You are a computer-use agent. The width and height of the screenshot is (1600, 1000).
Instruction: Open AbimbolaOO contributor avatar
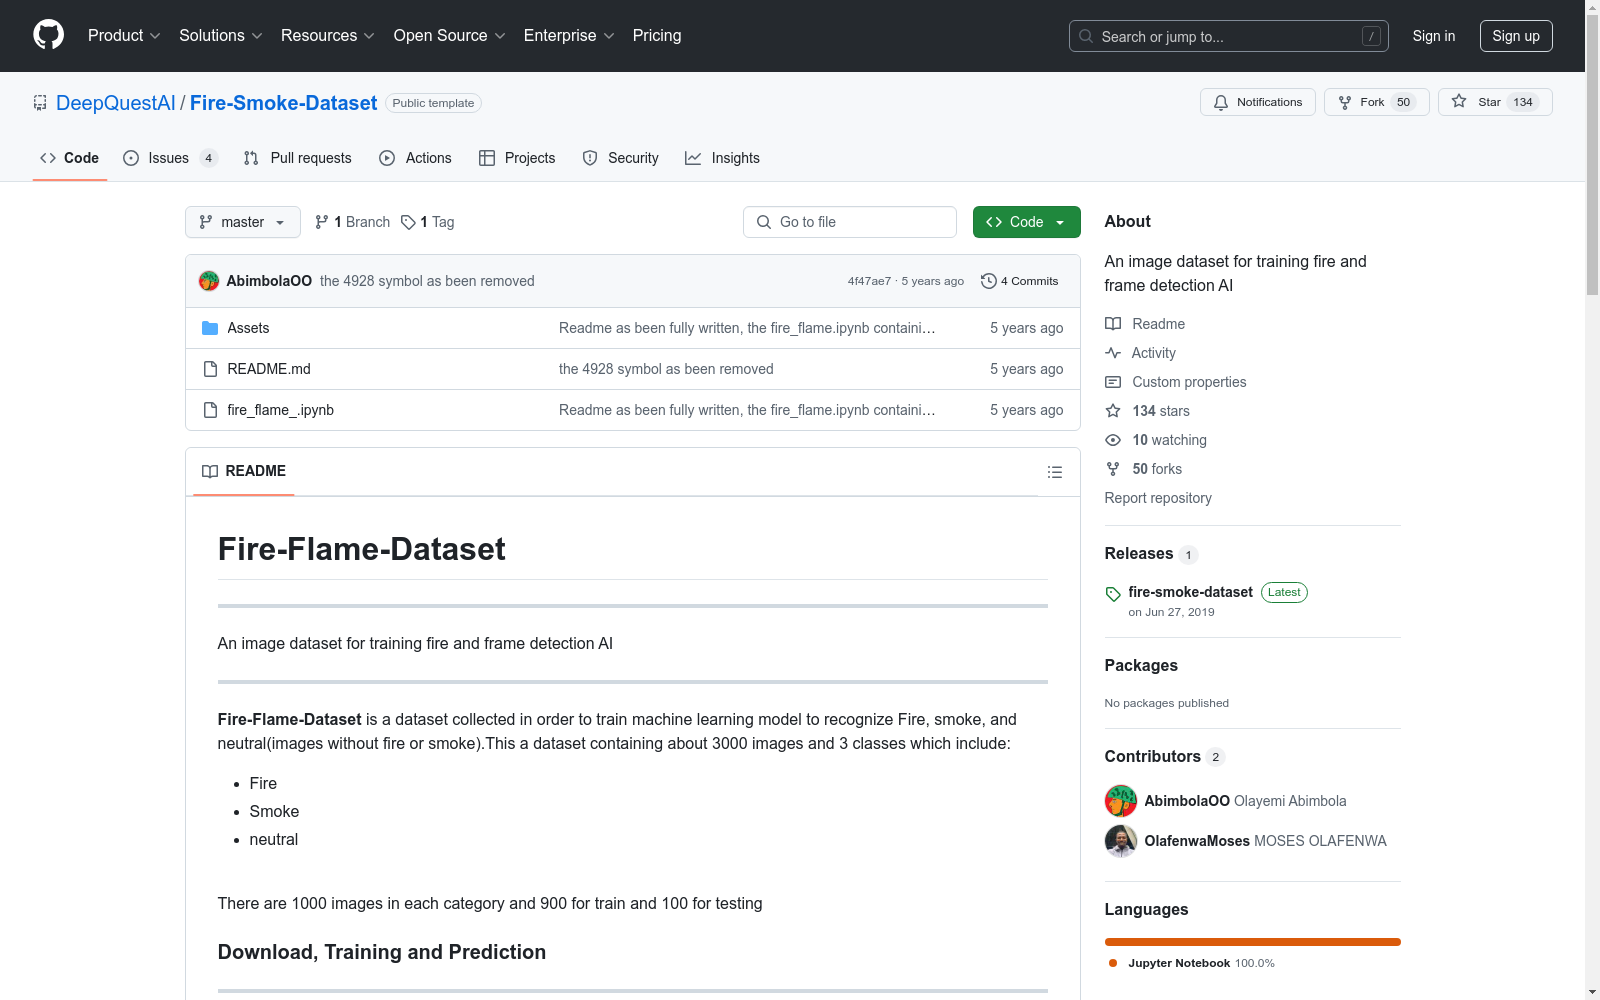pyautogui.click(x=1121, y=801)
